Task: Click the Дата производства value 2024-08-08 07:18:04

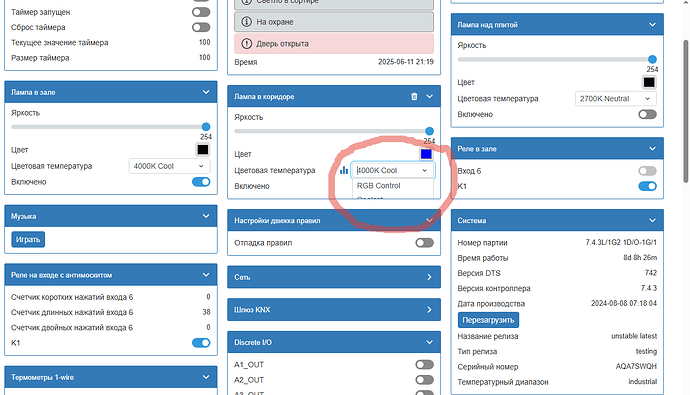Action: pyautogui.click(x=624, y=304)
